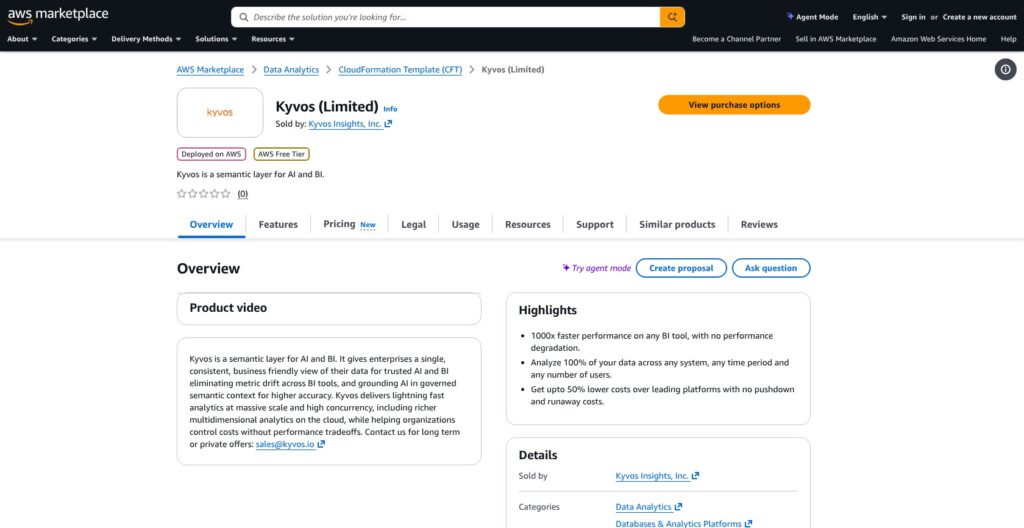Viewport: 1024px width, 528px height.
Task: Click the Ask question button
Action: pos(771,268)
